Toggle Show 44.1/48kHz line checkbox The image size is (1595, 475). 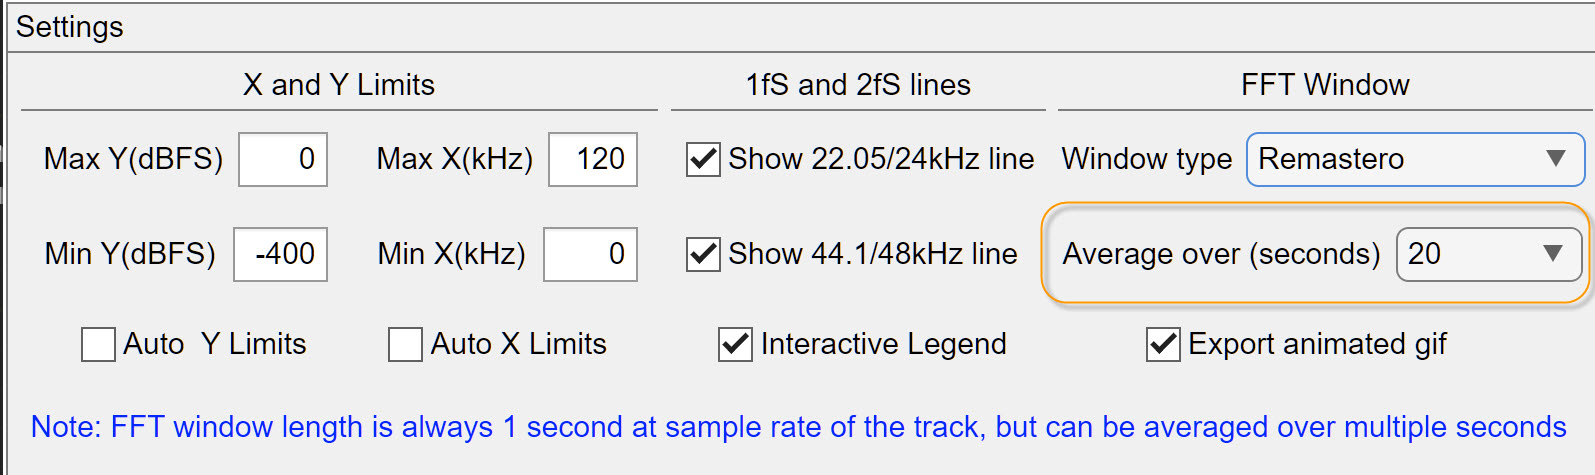(703, 254)
